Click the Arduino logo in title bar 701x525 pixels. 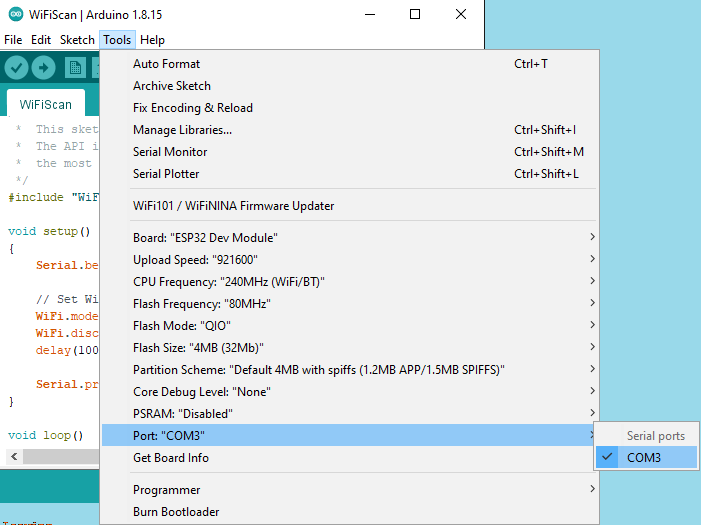click(16, 14)
